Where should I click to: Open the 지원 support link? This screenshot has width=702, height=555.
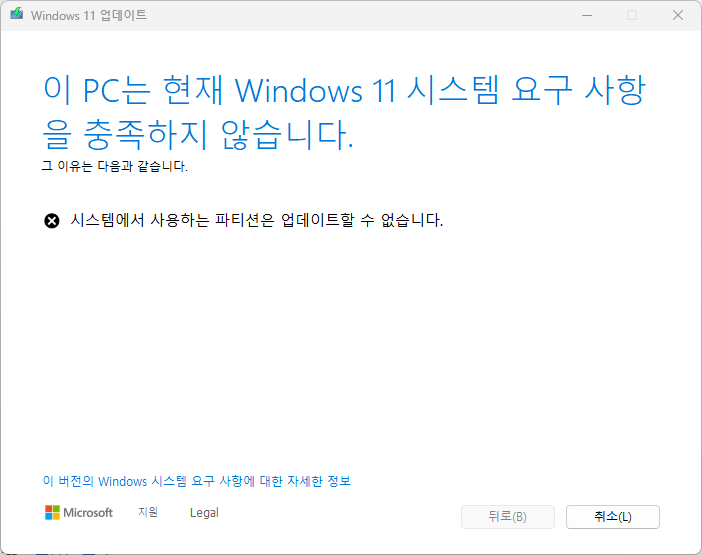pos(148,512)
